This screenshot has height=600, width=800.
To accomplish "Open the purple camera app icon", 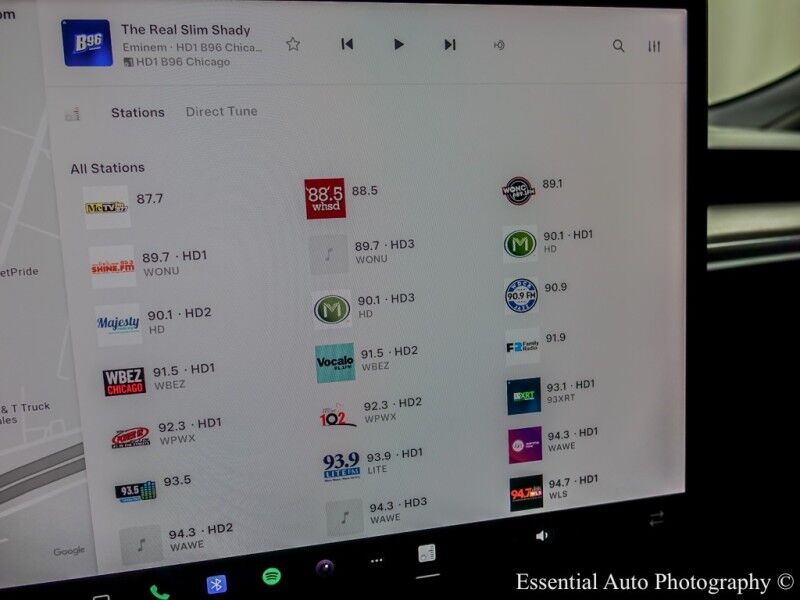I will [x=324, y=568].
